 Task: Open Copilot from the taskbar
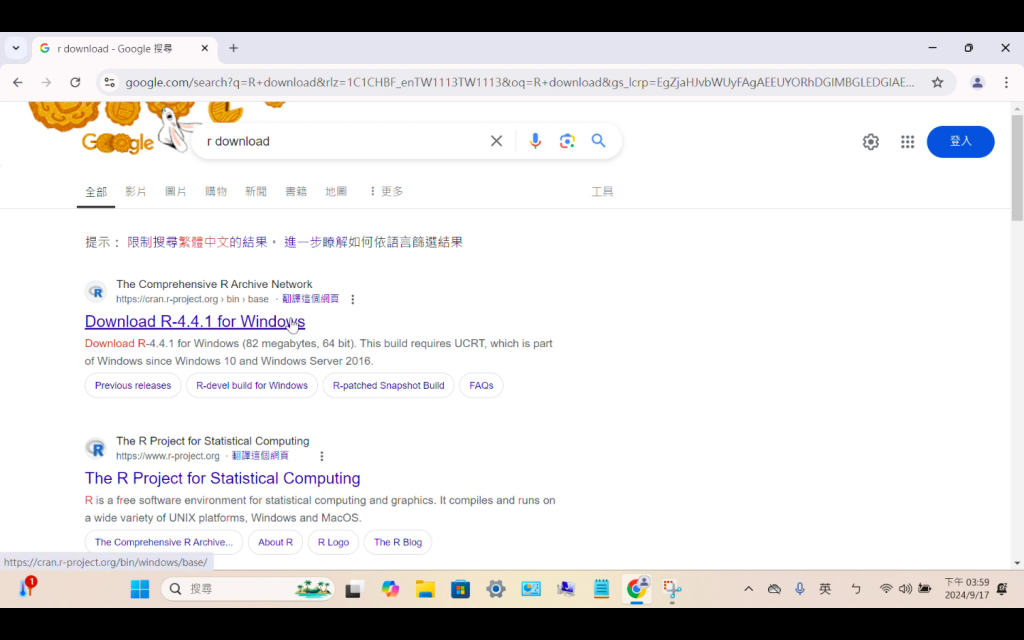coord(390,589)
